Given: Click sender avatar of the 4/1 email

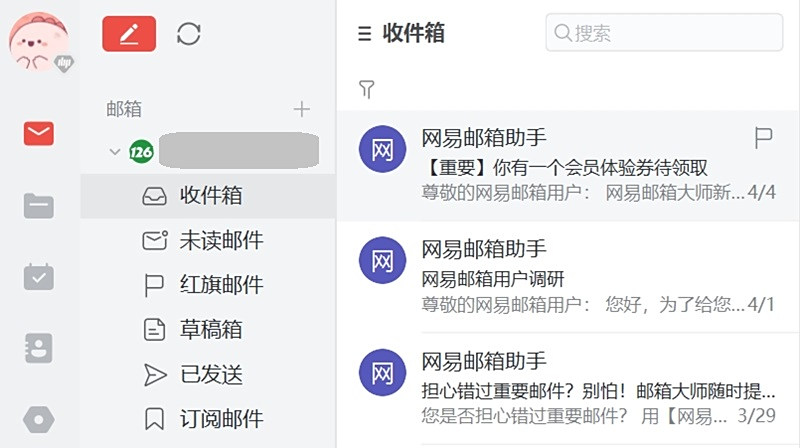Looking at the screenshot, I should point(383,261).
